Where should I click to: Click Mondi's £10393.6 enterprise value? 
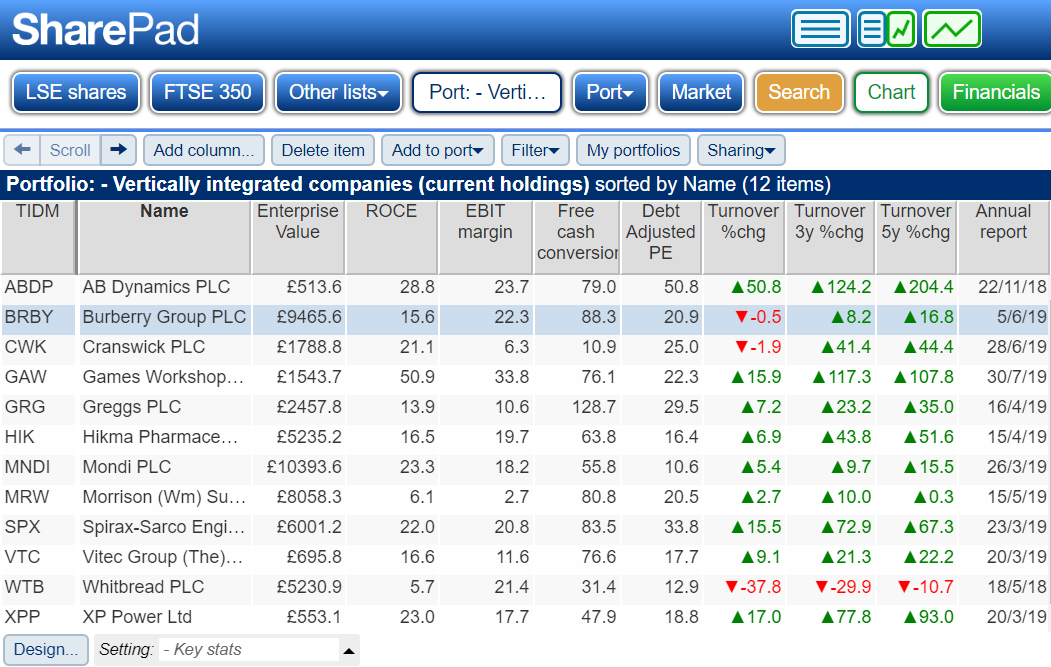coord(304,467)
